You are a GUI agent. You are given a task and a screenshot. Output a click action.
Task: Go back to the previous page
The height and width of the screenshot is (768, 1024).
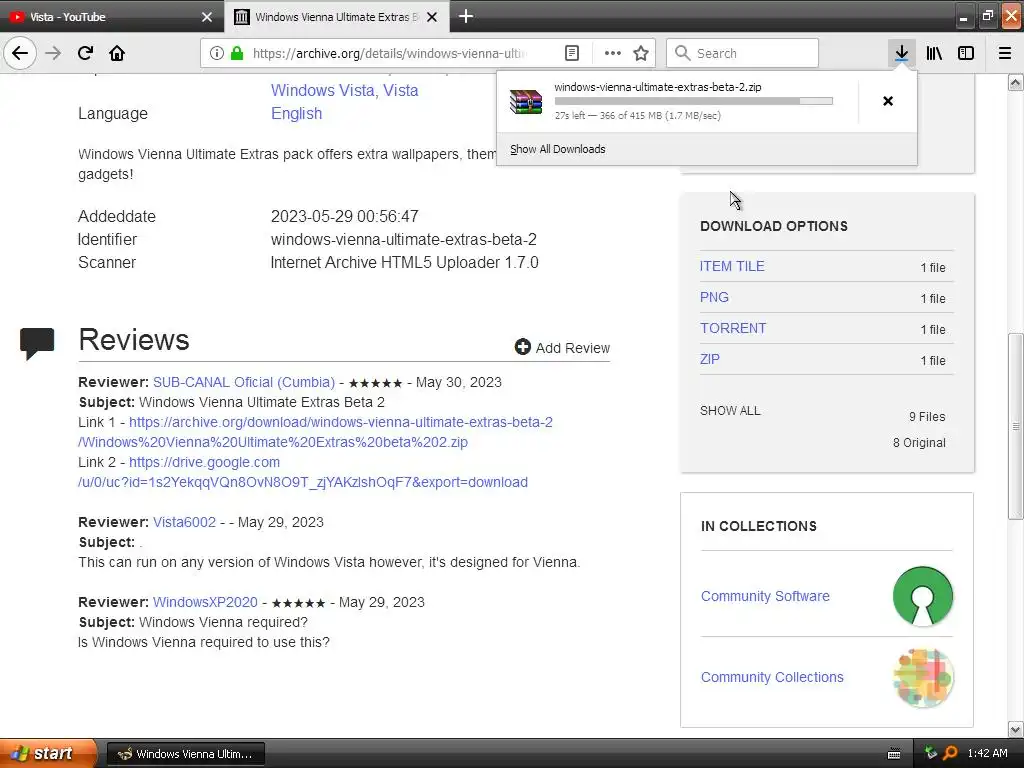(20, 53)
